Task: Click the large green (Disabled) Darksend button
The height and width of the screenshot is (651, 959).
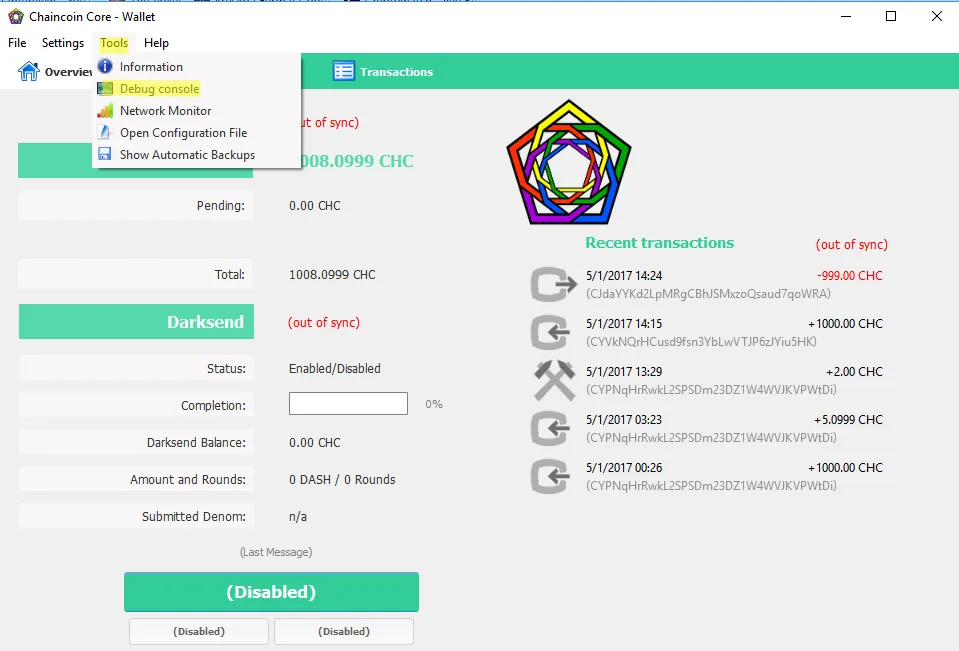Action: click(x=272, y=592)
